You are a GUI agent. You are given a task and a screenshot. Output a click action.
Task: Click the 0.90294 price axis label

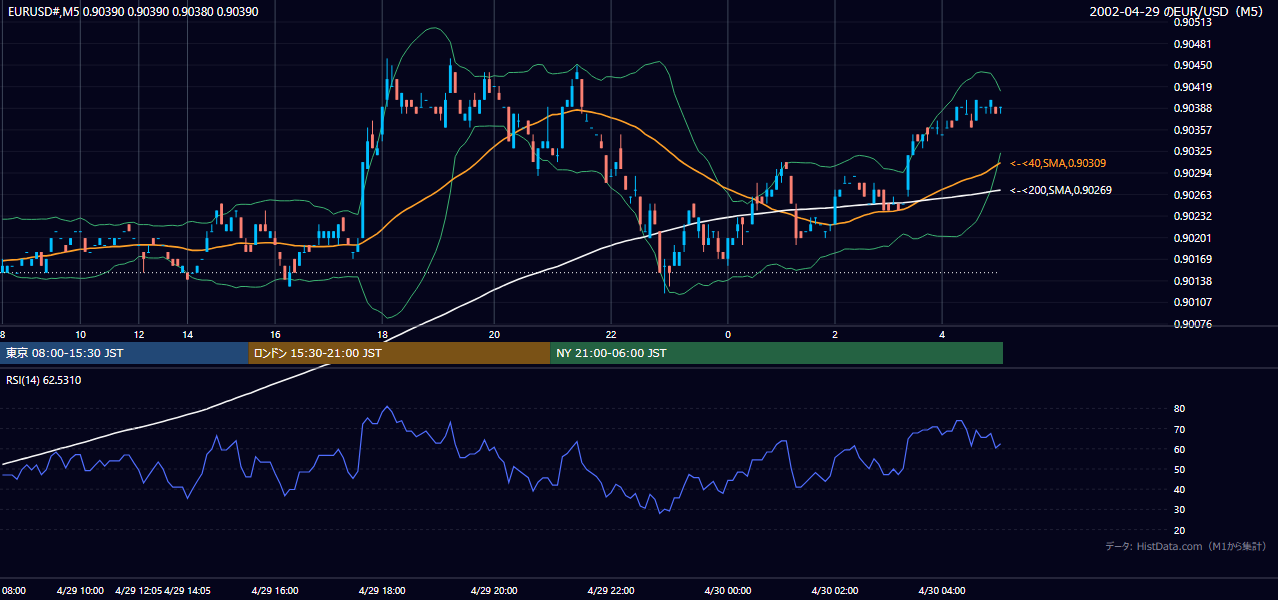click(x=1192, y=173)
